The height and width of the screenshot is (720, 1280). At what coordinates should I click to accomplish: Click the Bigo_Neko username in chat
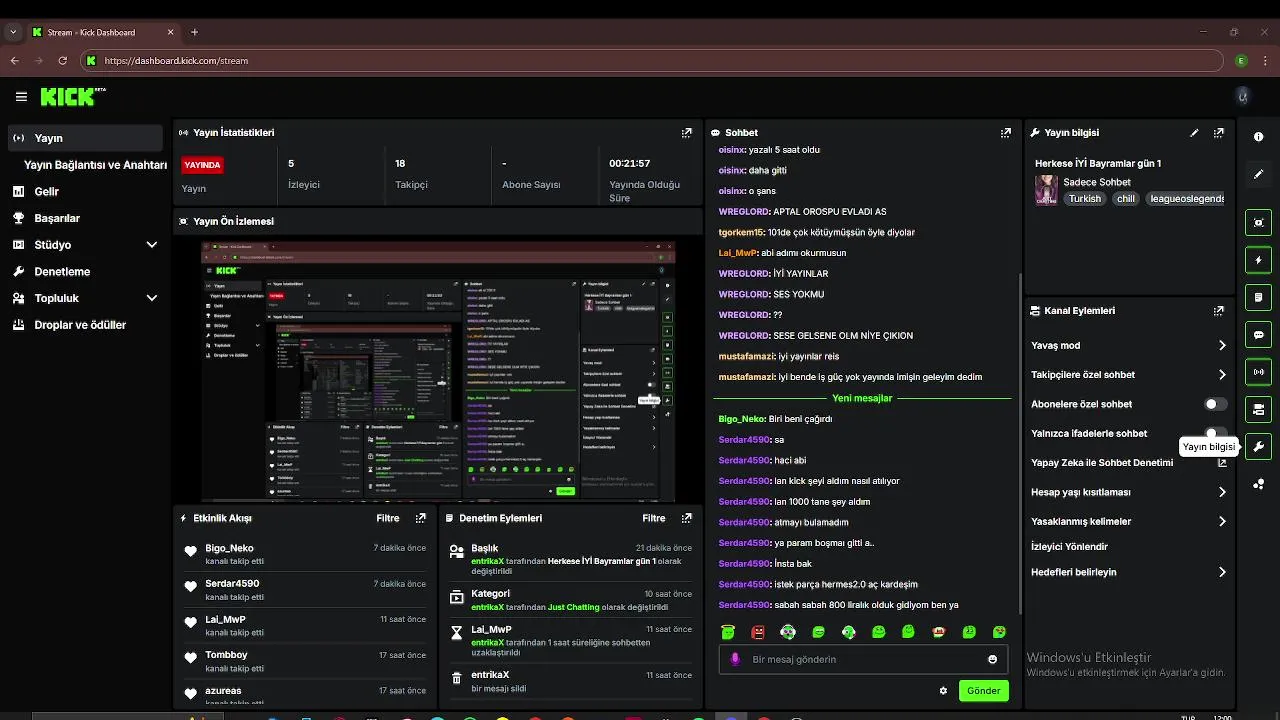pos(741,419)
